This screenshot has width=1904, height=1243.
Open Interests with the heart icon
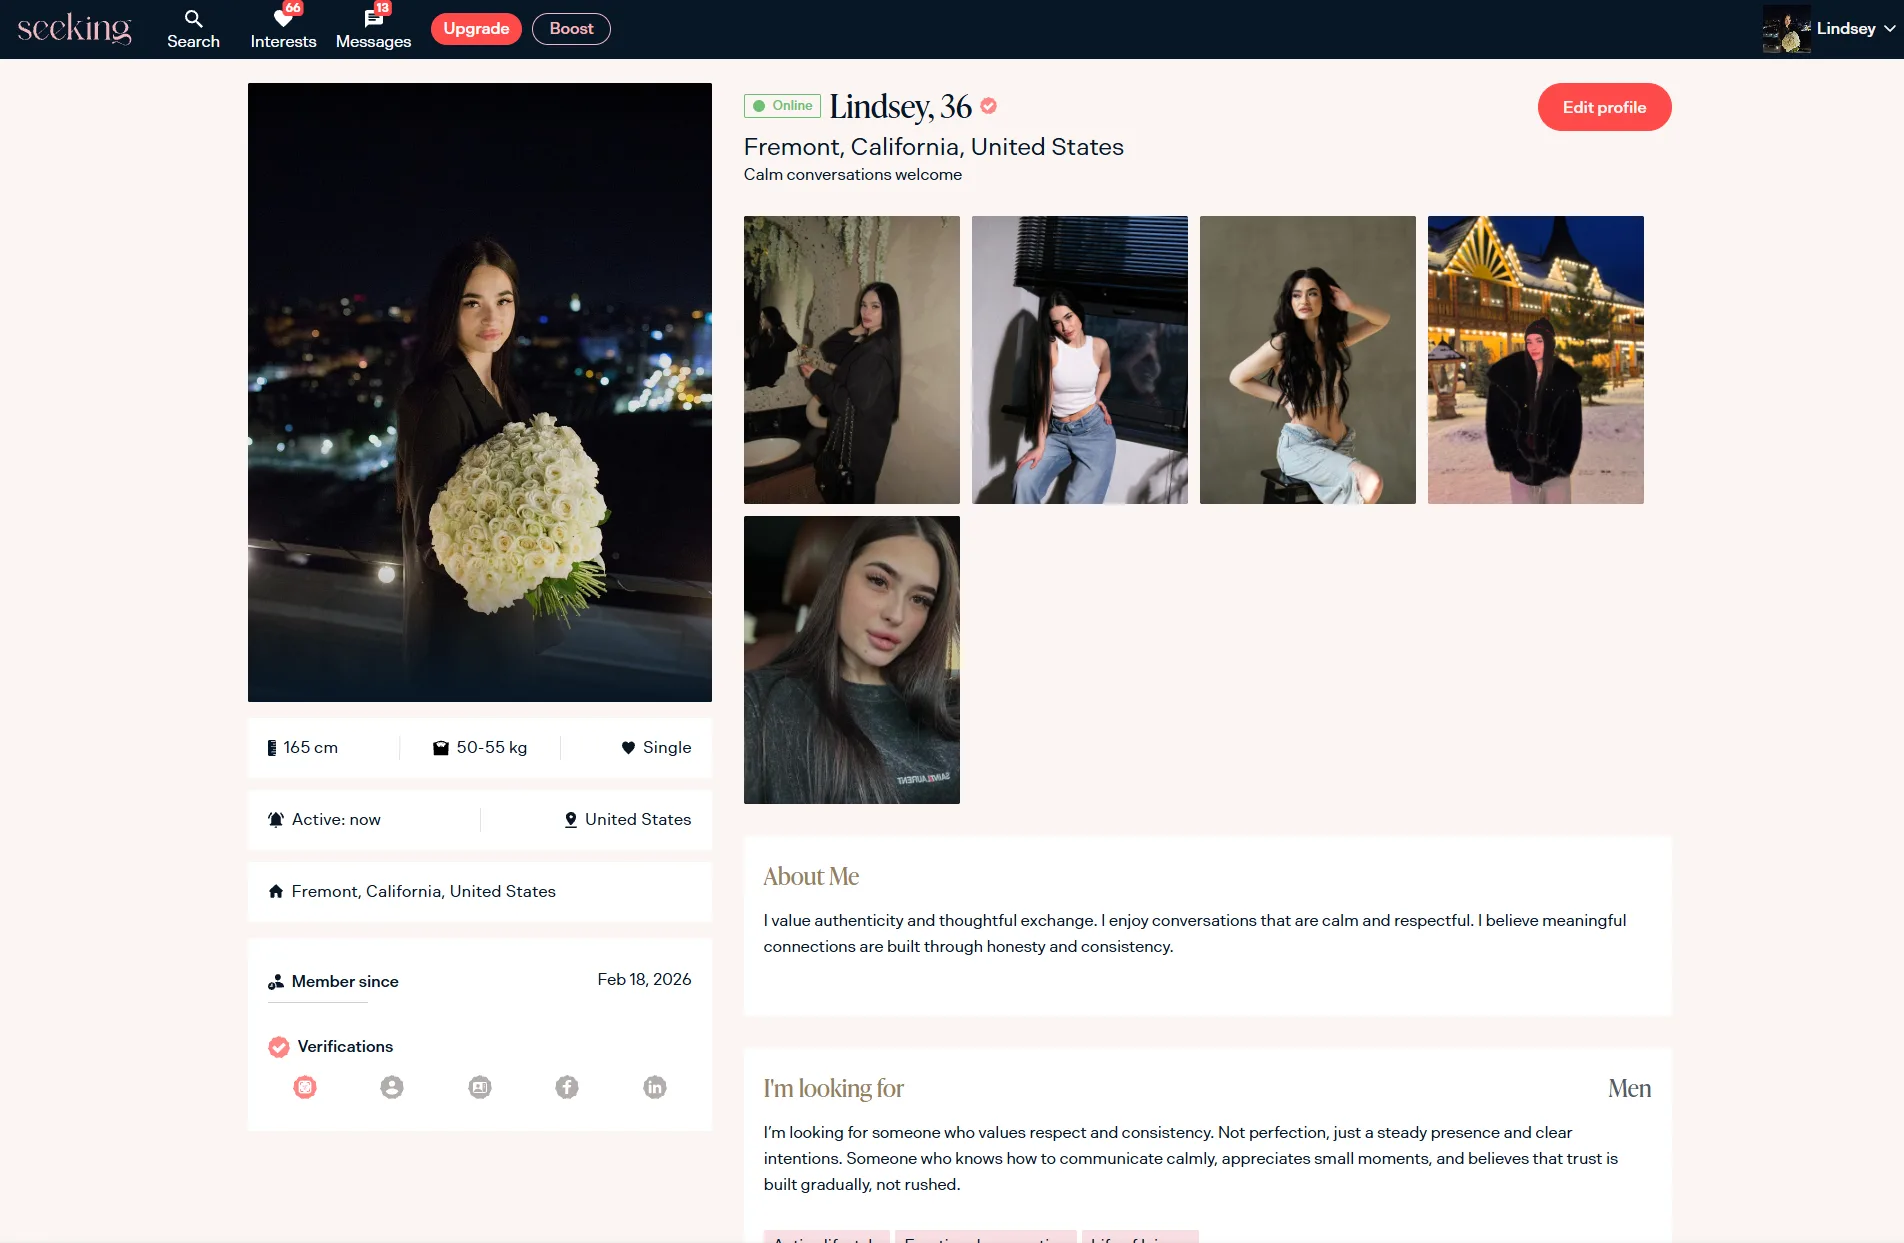[x=283, y=19]
